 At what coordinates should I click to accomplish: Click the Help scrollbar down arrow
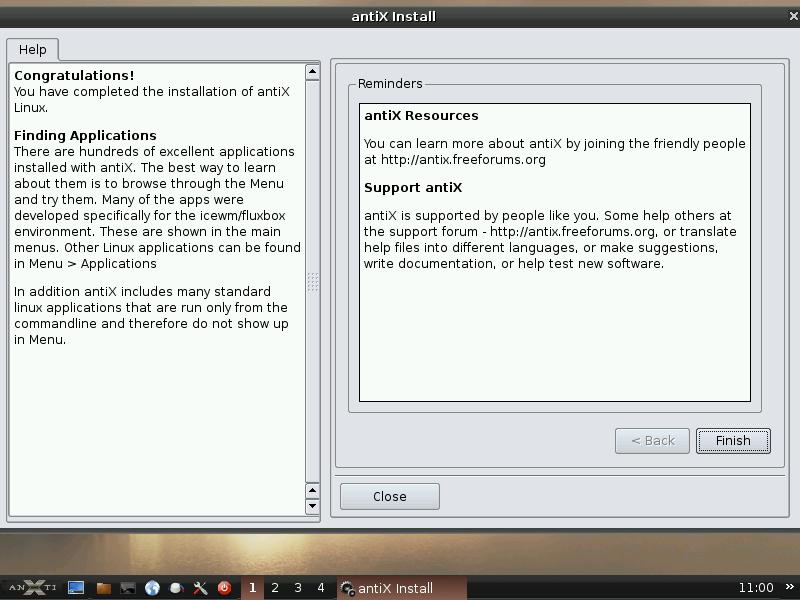click(312, 506)
